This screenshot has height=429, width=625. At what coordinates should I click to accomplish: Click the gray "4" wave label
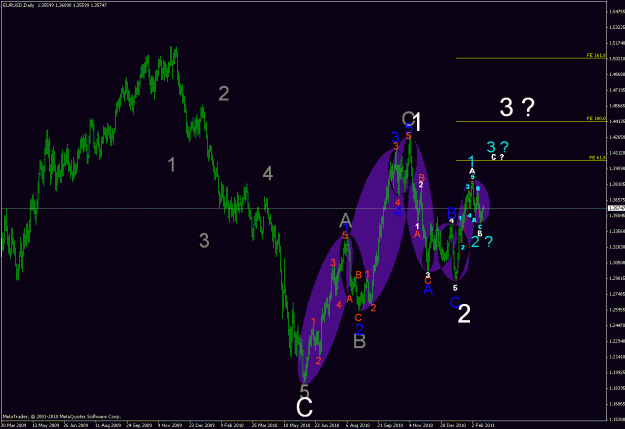[268, 173]
